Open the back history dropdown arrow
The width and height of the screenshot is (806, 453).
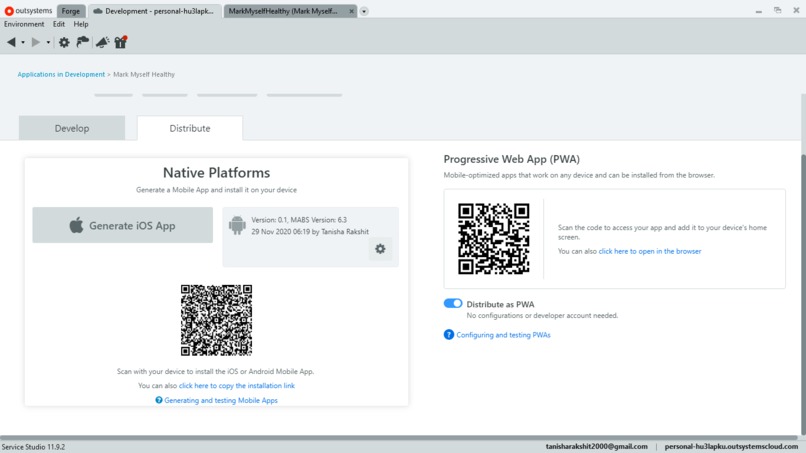(23, 43)
